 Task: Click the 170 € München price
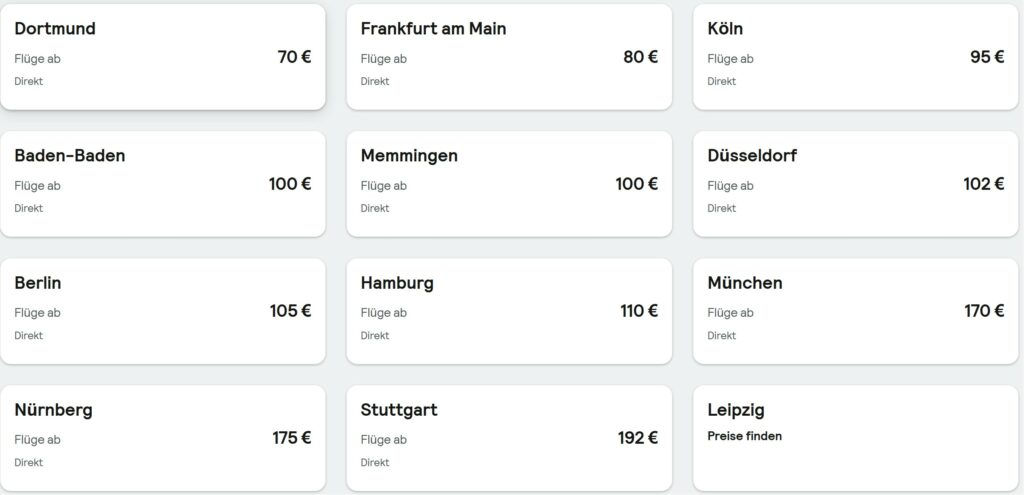point(985,311)
